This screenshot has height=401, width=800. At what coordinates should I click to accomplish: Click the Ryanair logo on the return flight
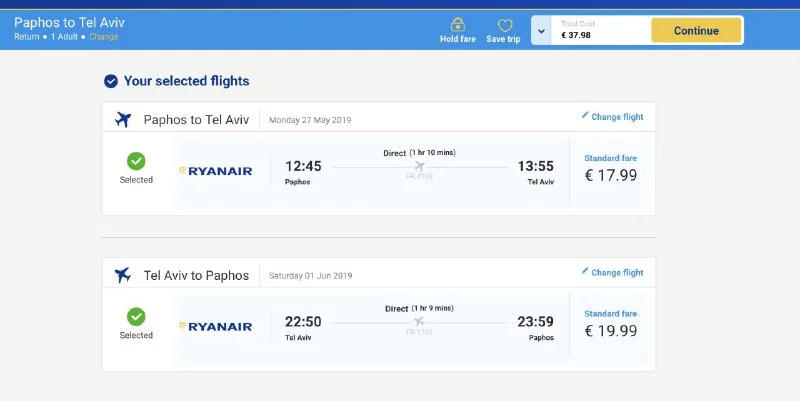click(x=215, y=326)
